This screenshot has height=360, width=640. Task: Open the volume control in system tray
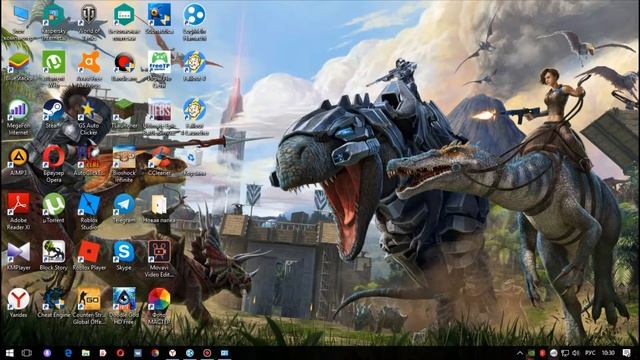(x=576, y=353)
